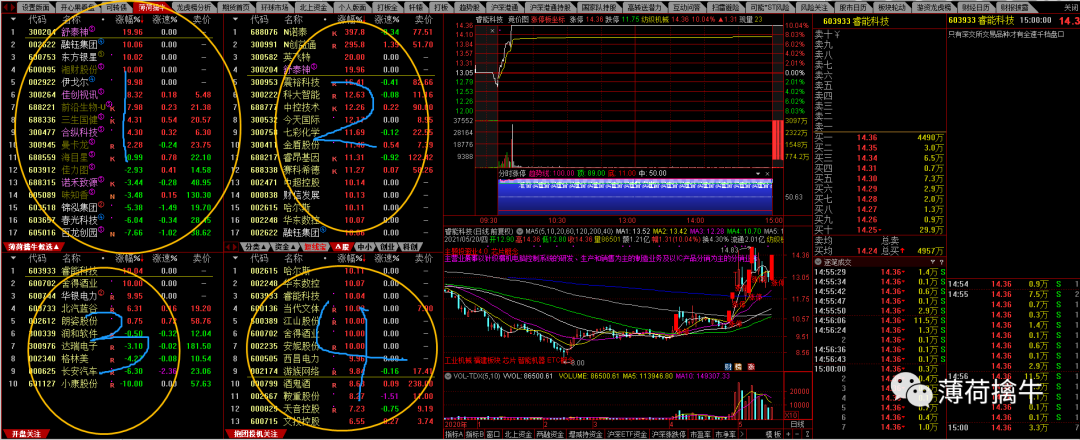Screen dimensions: 1080x440
Task: Click the X10 volume scale button
Action: click(x=791, y=415)
